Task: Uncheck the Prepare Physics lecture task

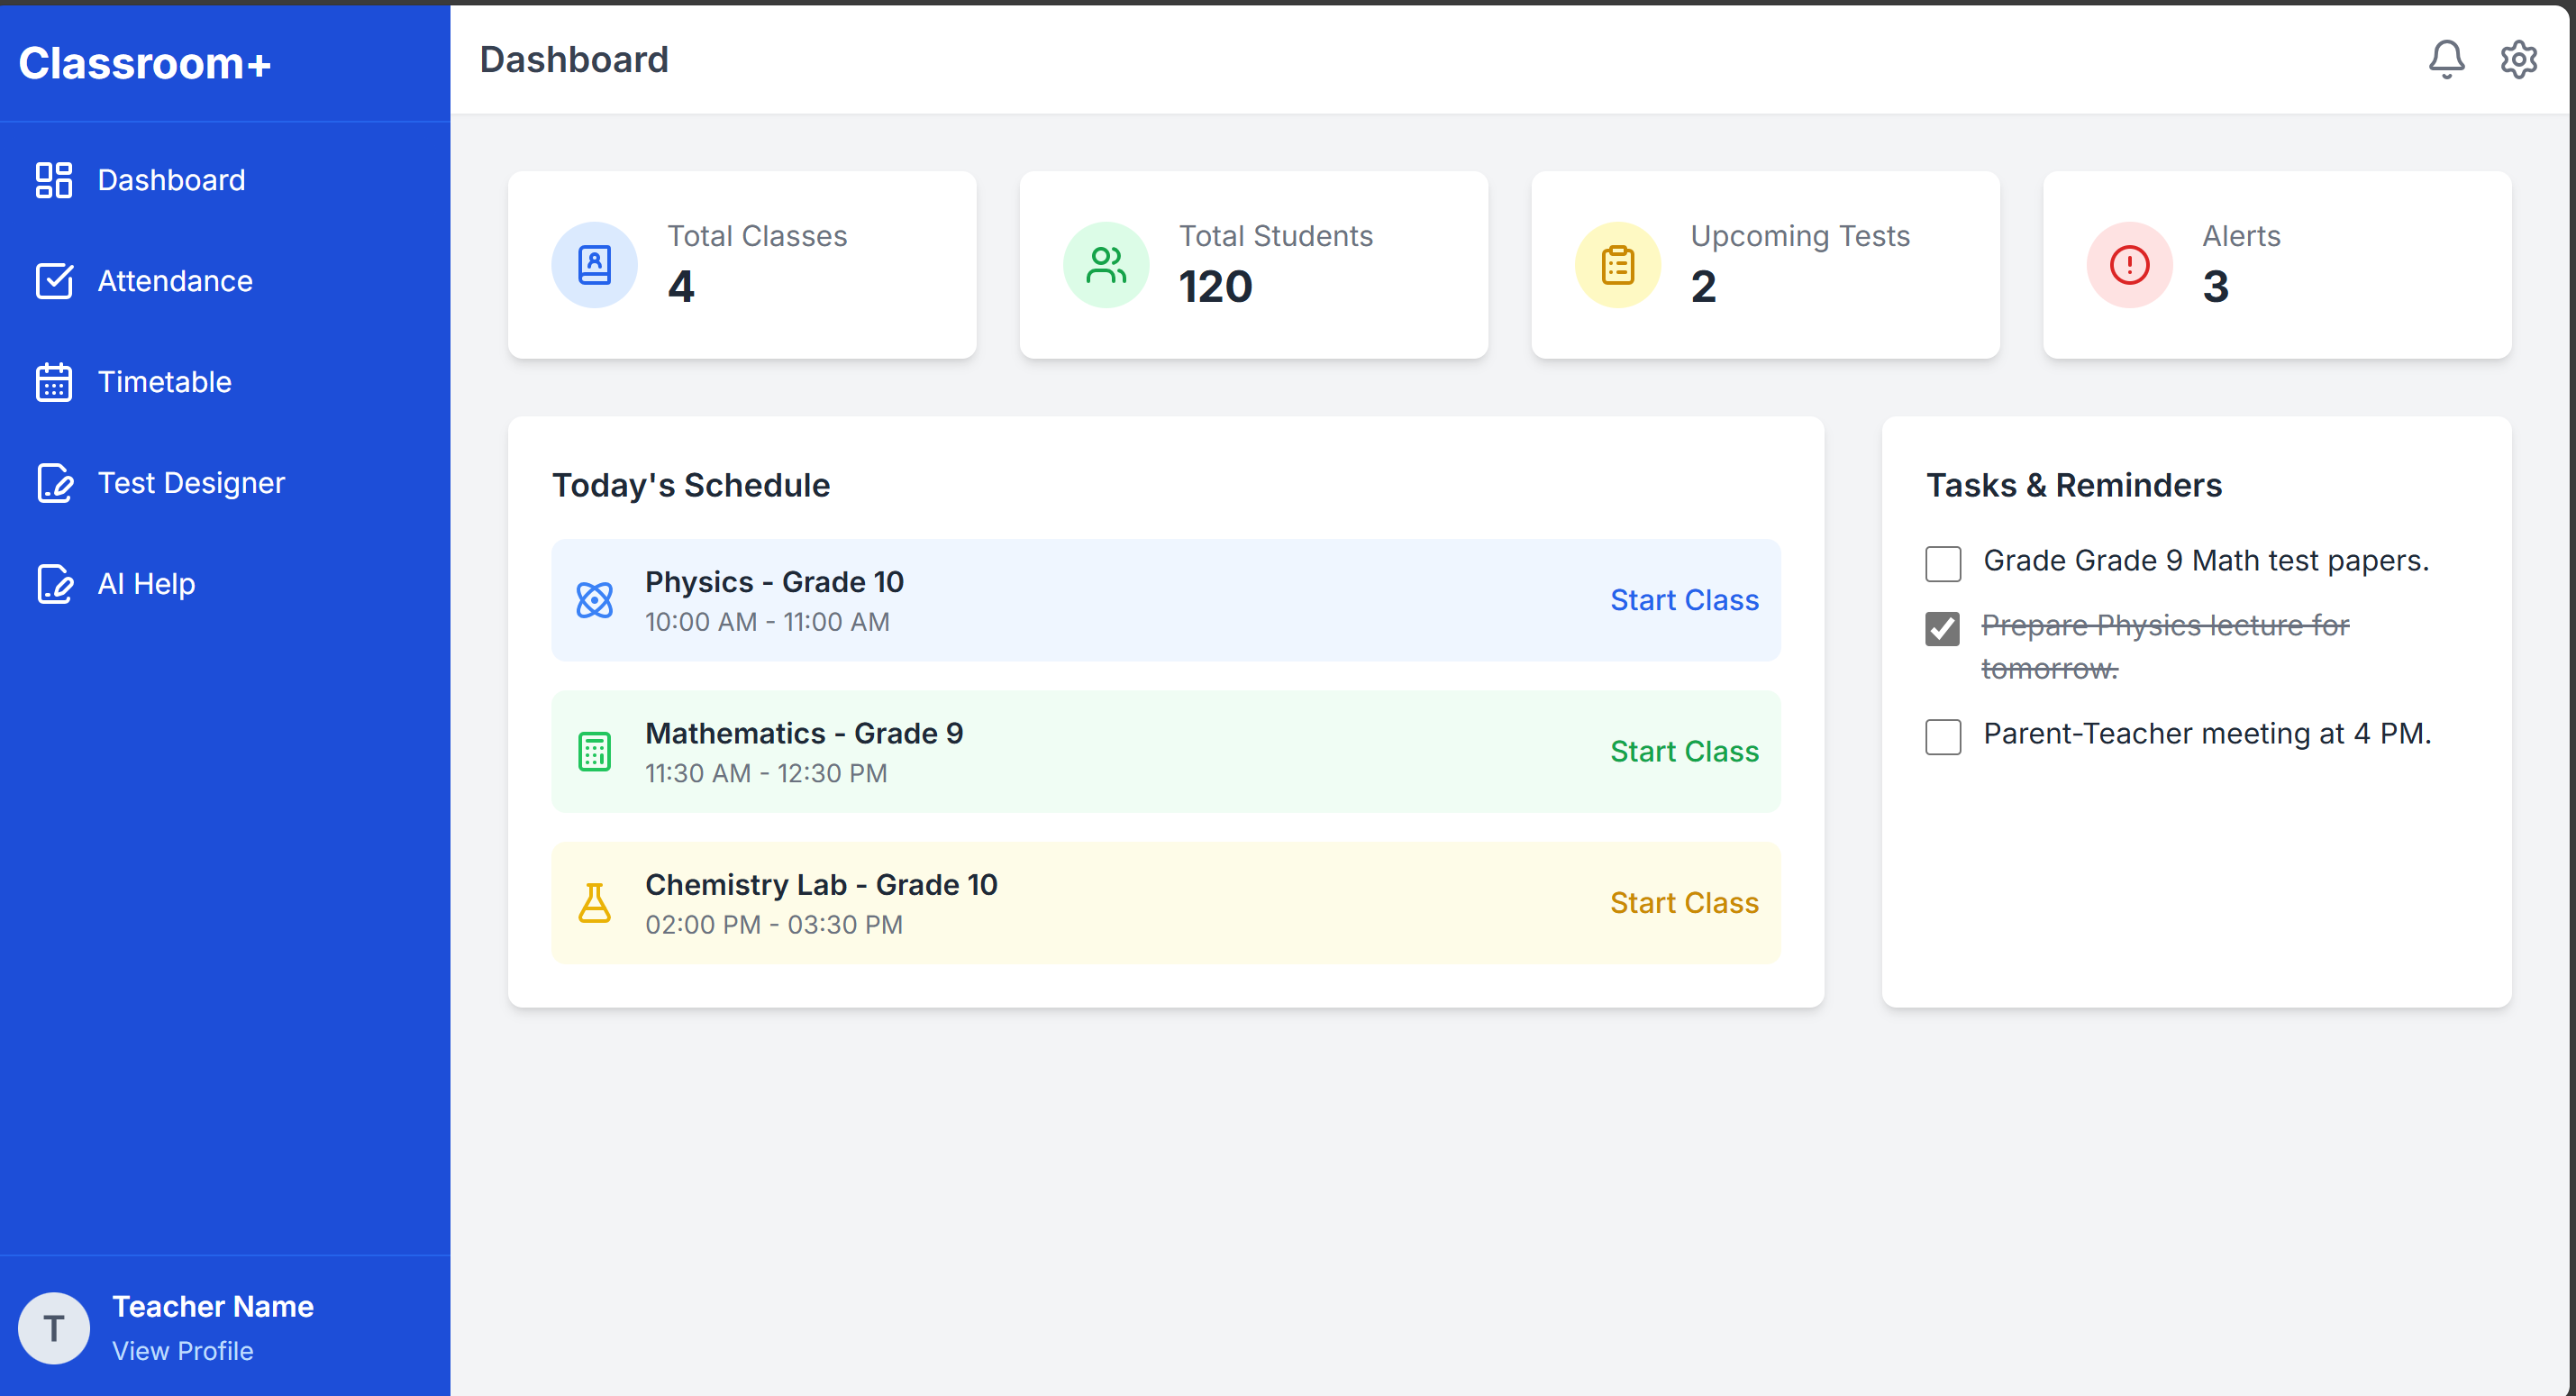Action: tap(1943, 629)
